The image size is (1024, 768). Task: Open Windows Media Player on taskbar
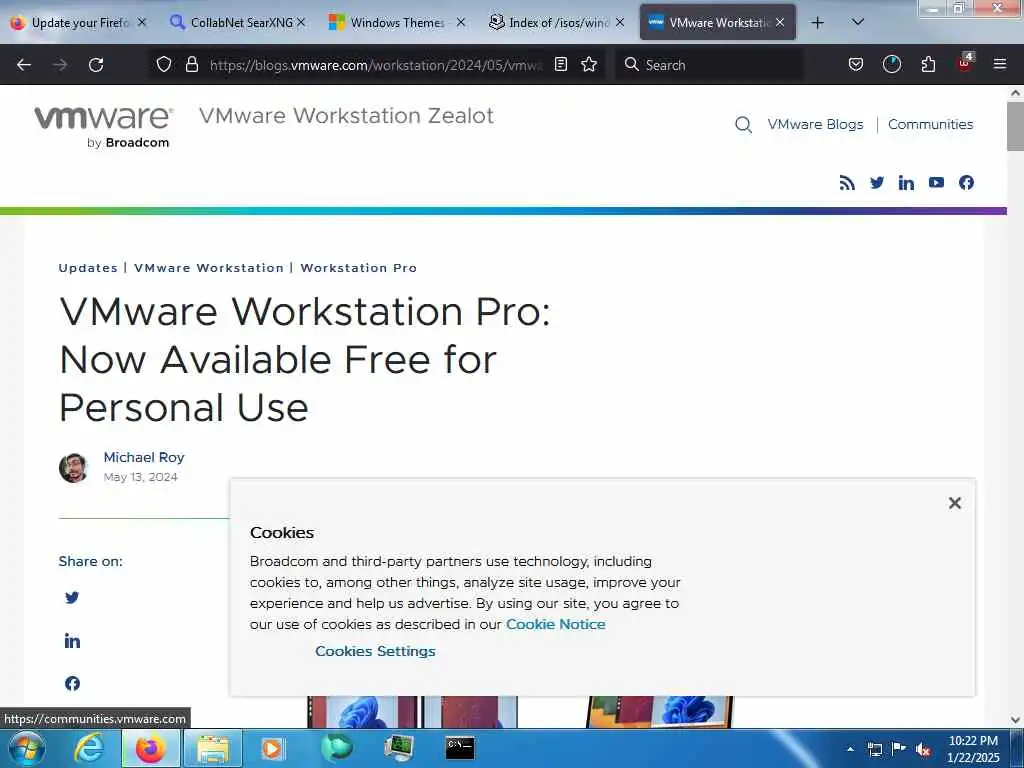pos(272,749)
